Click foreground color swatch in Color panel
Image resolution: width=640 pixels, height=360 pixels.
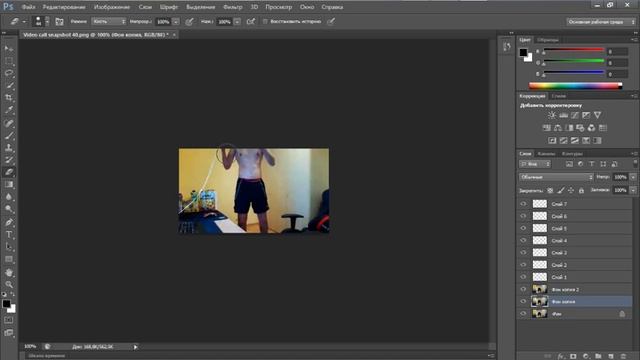[x=523, y=52]
